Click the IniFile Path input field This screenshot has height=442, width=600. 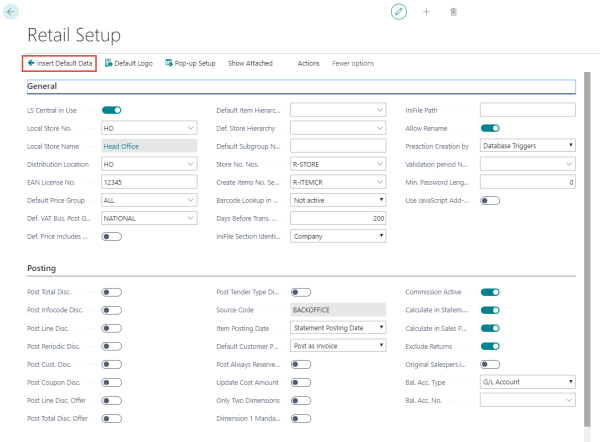coord(527,109)
